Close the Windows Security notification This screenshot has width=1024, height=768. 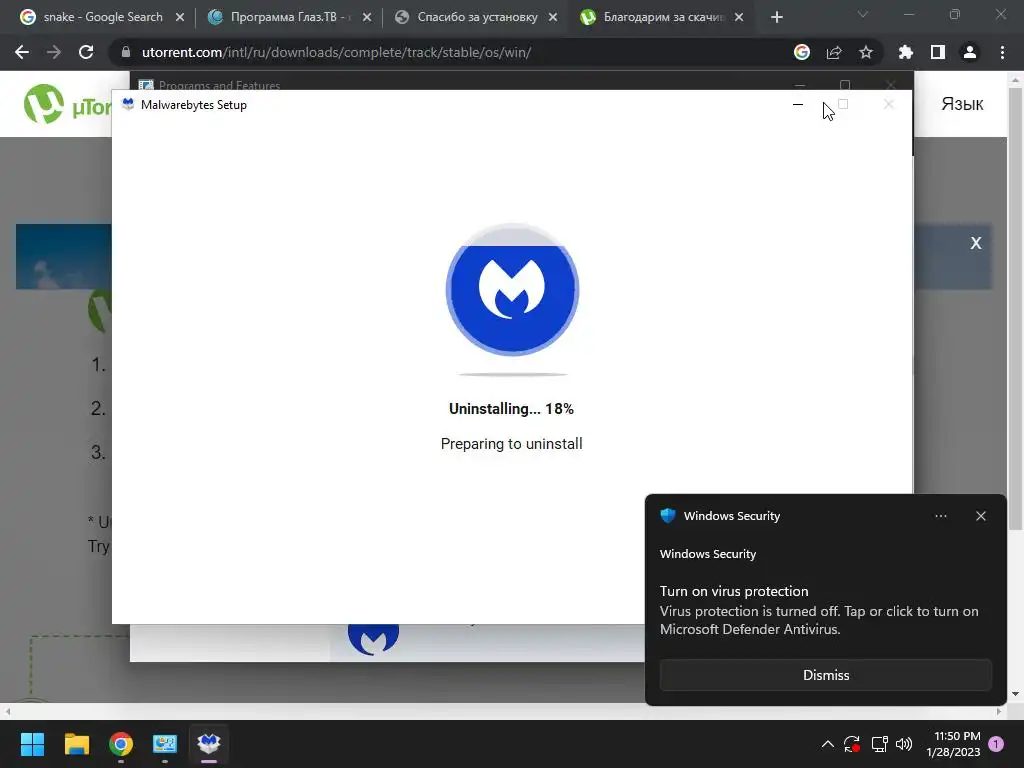tap(980, 516)
